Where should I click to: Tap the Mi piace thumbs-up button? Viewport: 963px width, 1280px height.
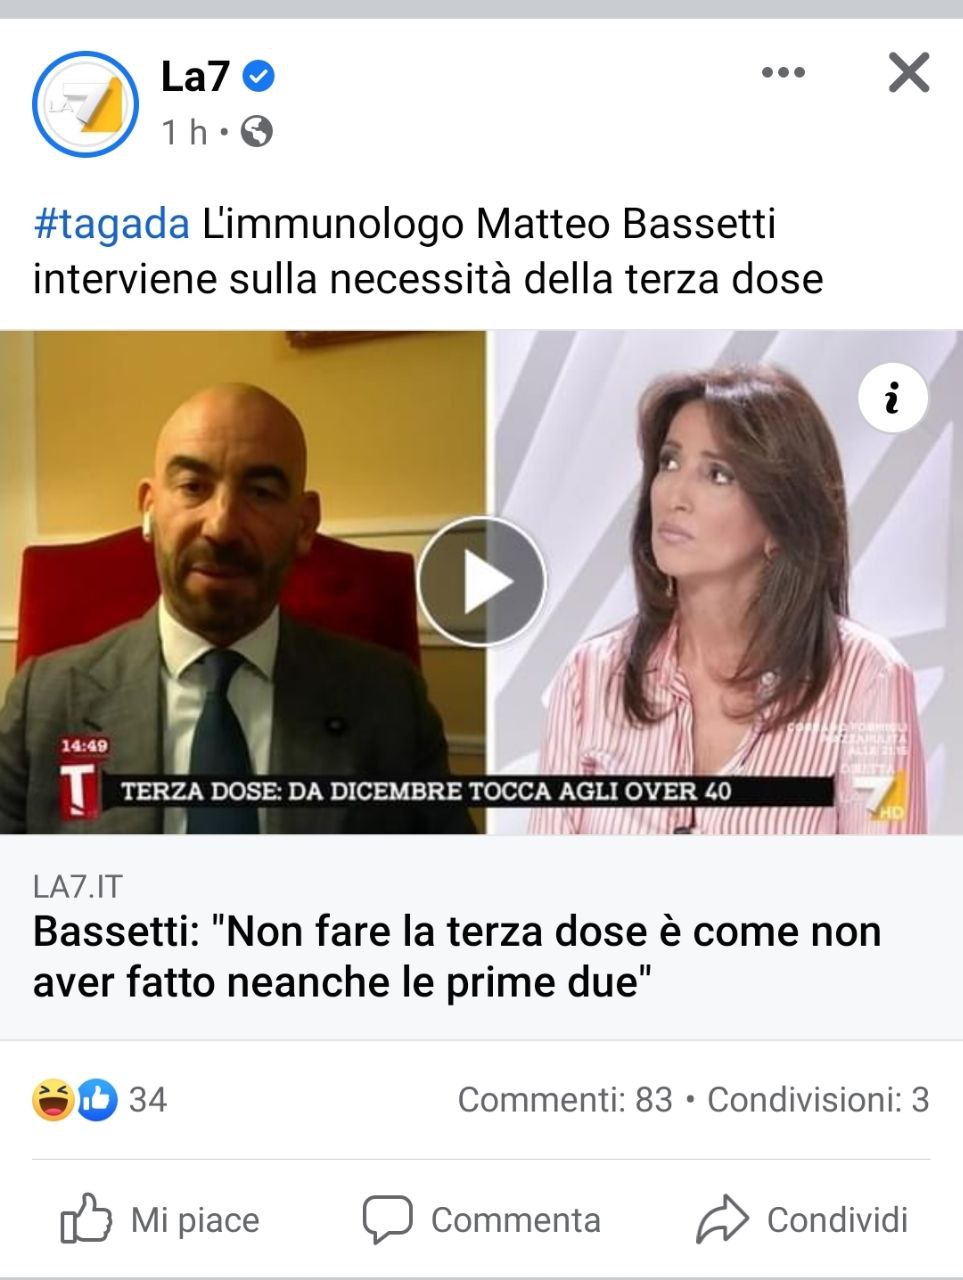pyautogui.click(x=160, y=1219)
